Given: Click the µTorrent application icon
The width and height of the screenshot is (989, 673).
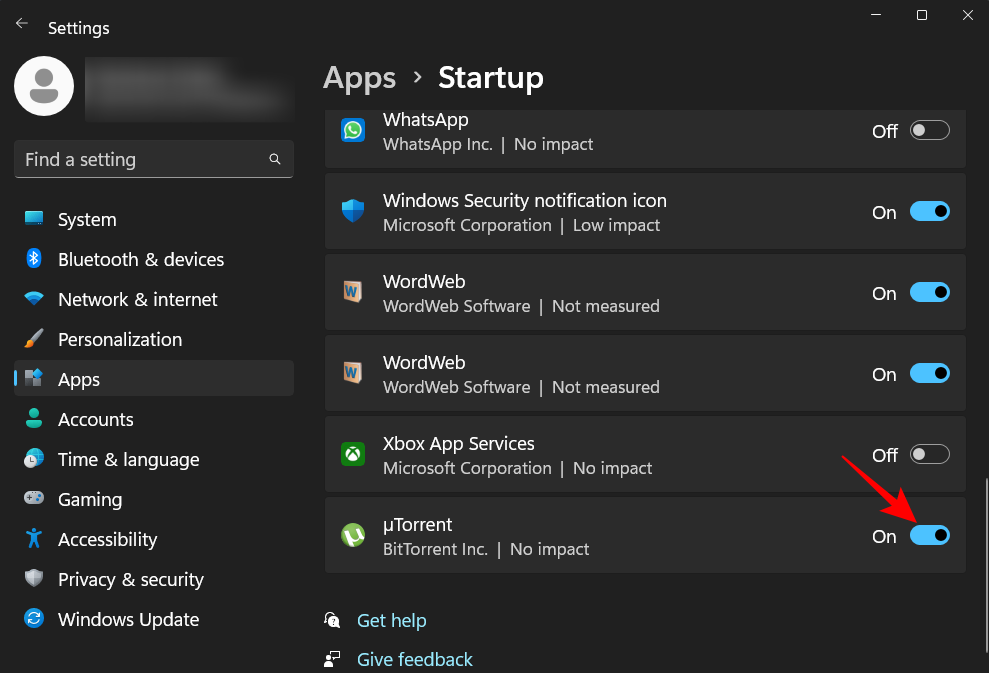Looking at the screenshot, I should (x=353, y=535).
